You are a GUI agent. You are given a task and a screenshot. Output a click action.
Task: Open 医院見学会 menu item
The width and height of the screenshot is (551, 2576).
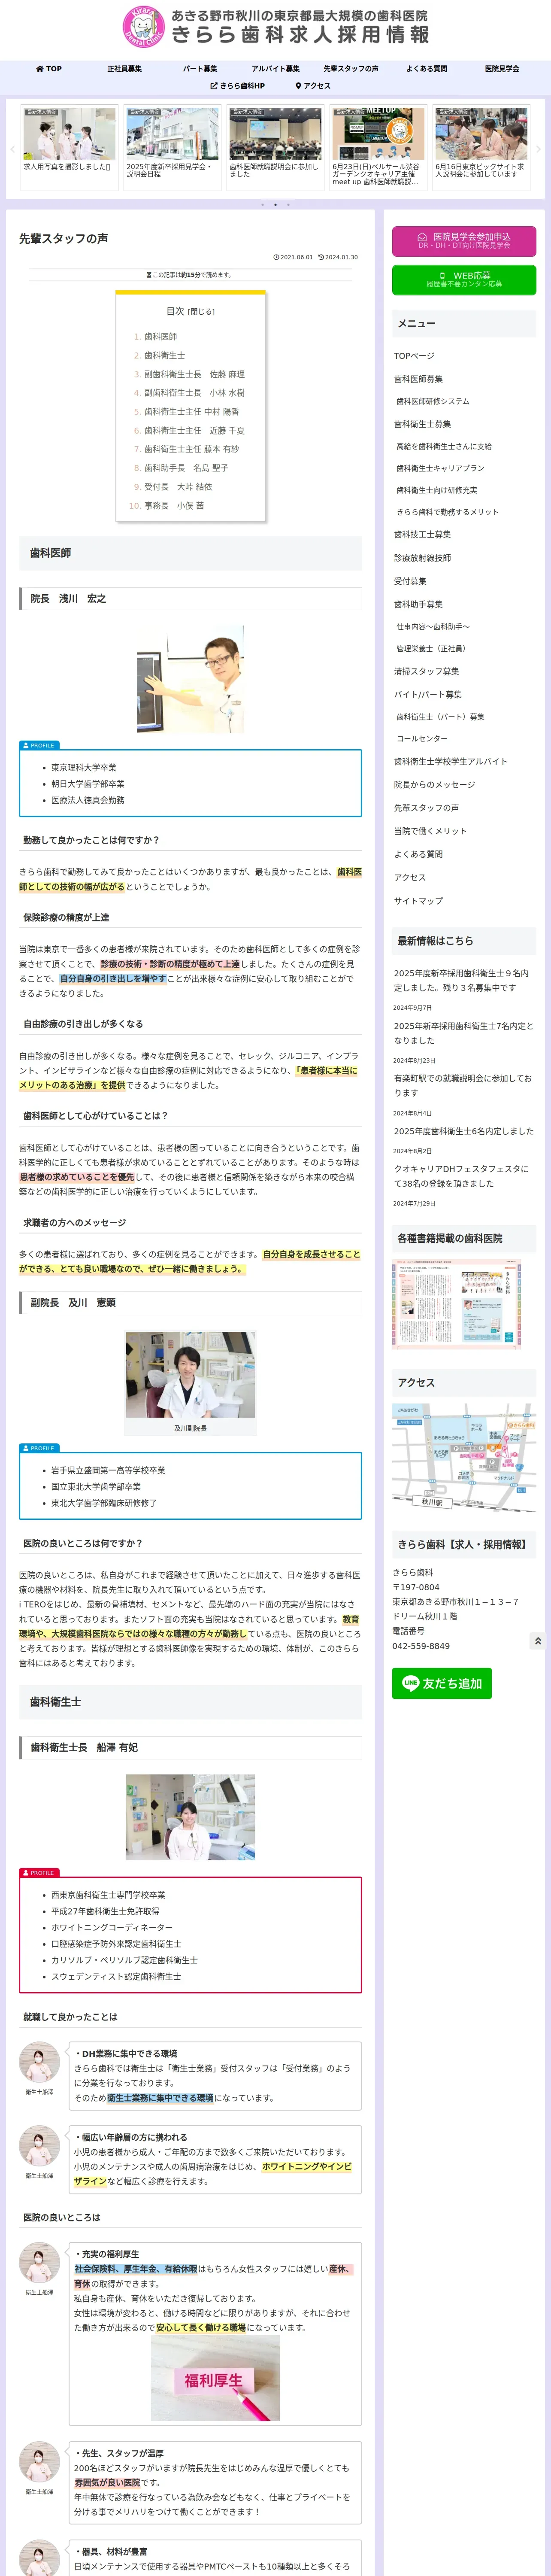point(502,69)
